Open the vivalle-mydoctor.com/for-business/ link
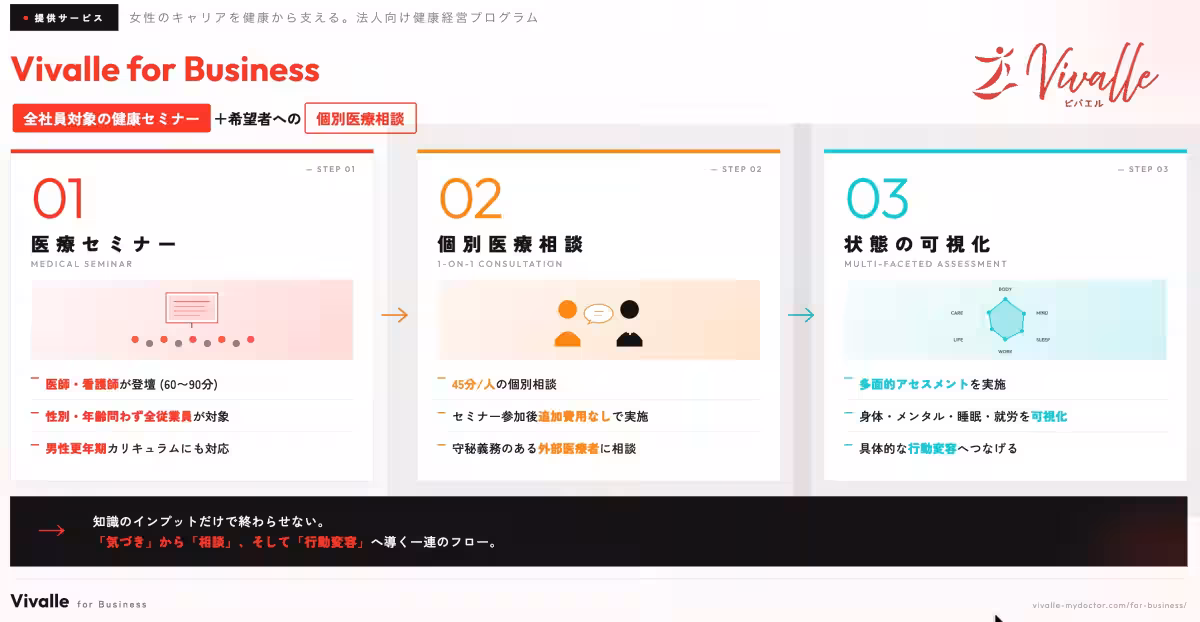 point(1108,605)
